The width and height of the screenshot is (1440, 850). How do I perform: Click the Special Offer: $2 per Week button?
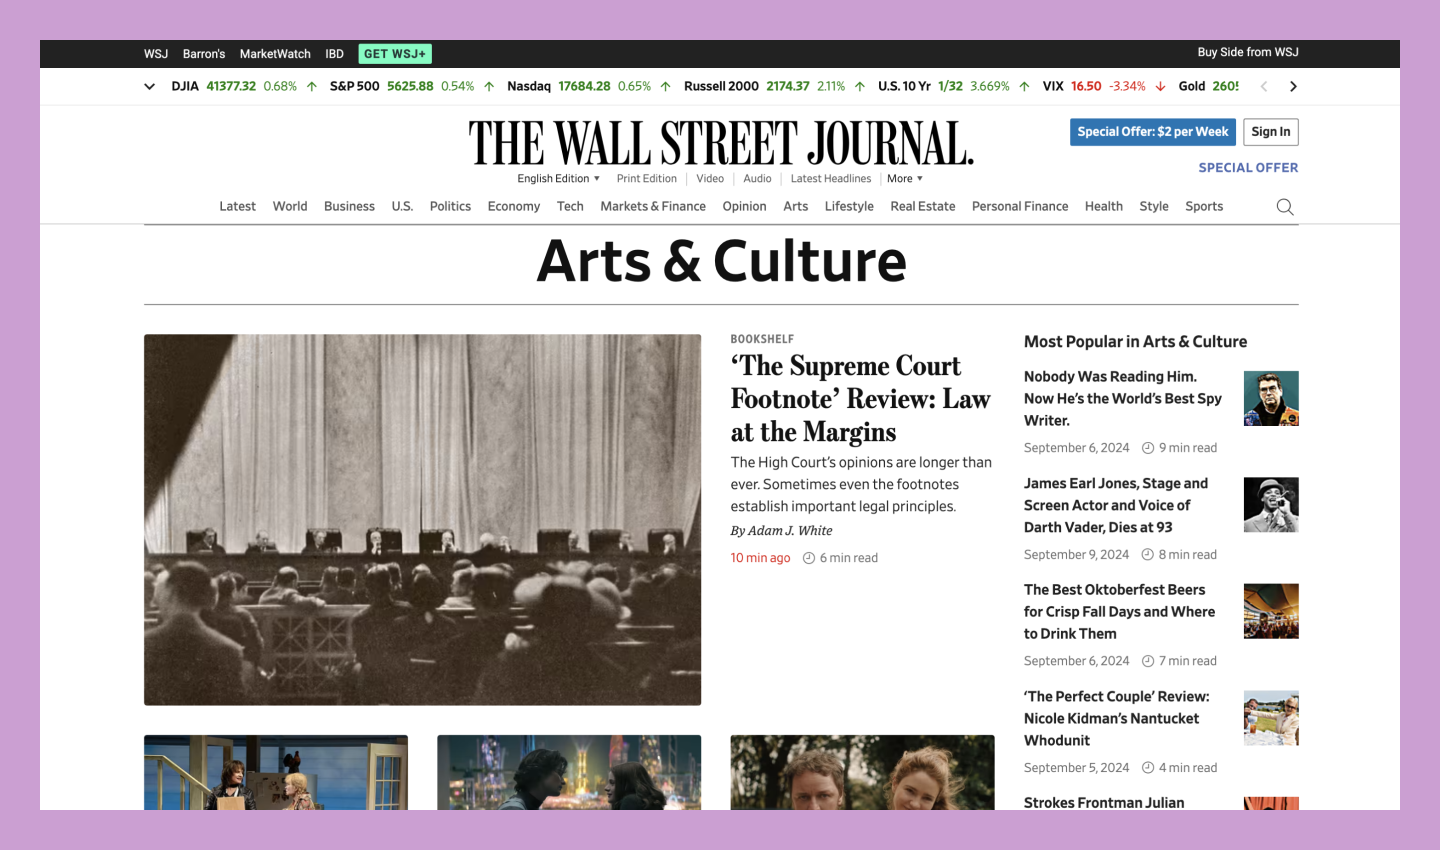click(x=1152, y=131)
